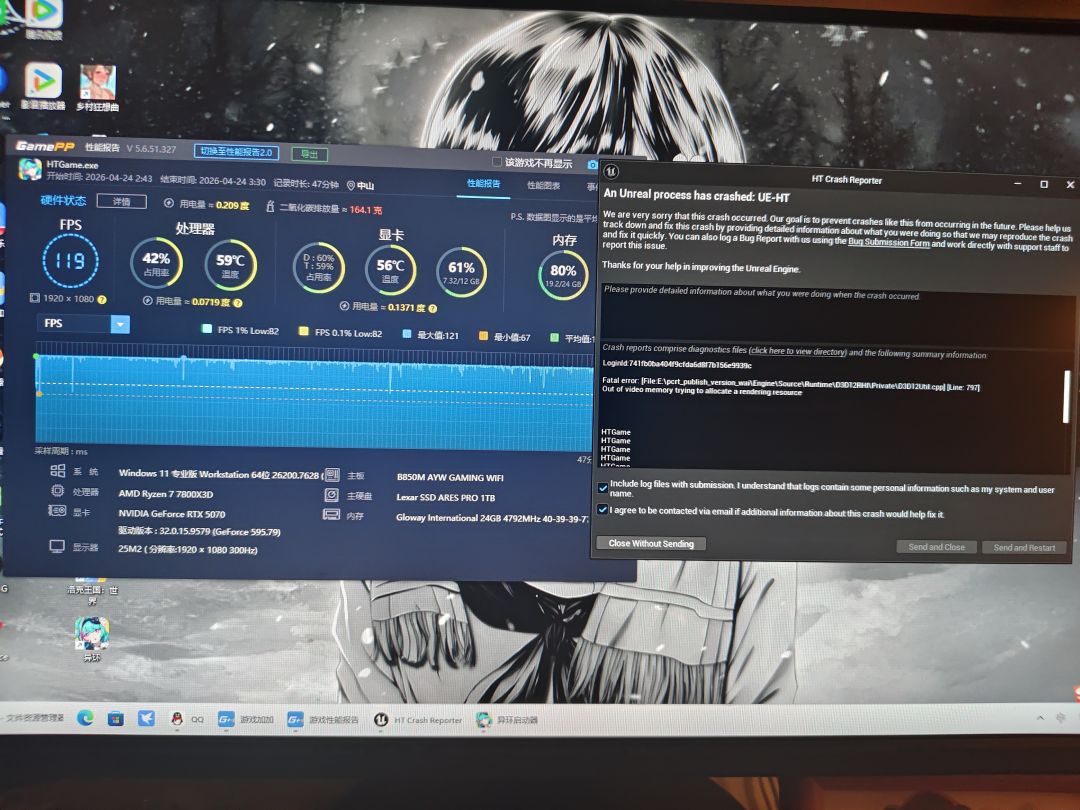1080x810 pixels.
Task: Select the 性能报告 tab
Action: pos(484,183)
